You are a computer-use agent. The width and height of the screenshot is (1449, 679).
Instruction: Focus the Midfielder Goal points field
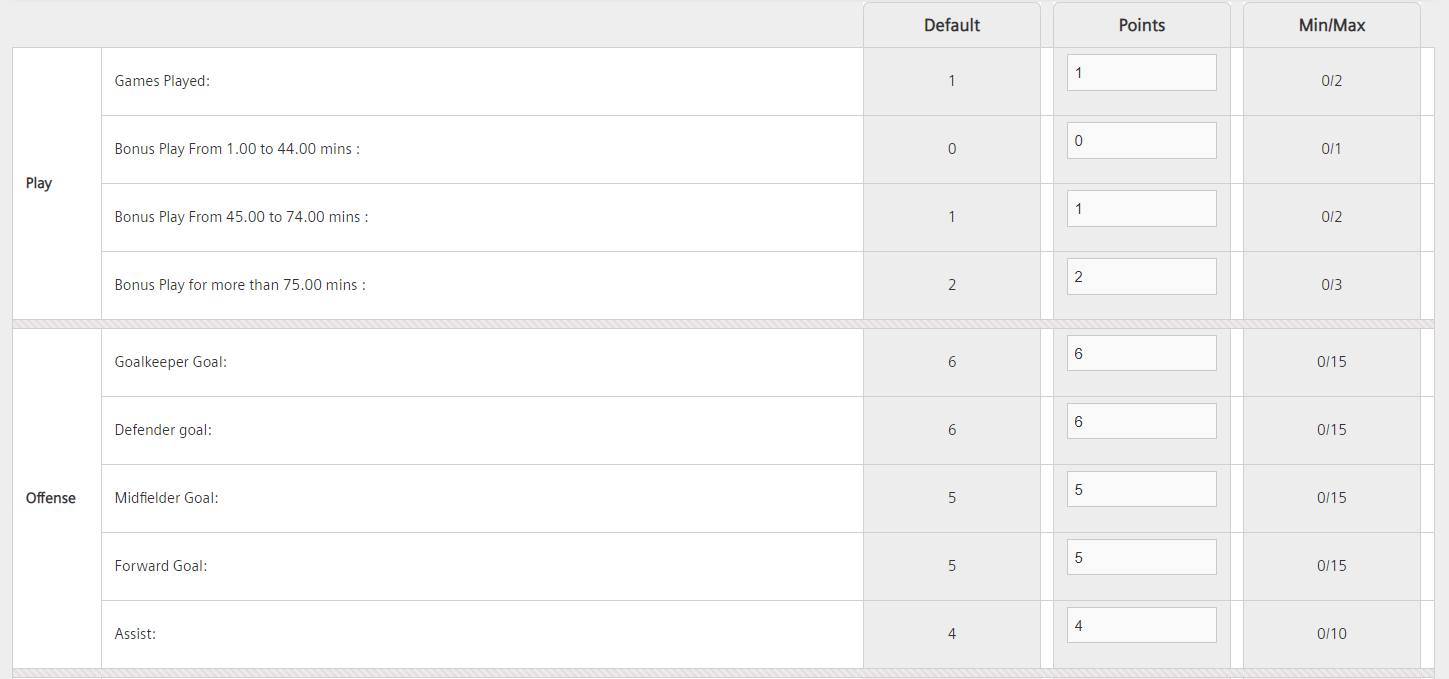tap(1141, 490)
